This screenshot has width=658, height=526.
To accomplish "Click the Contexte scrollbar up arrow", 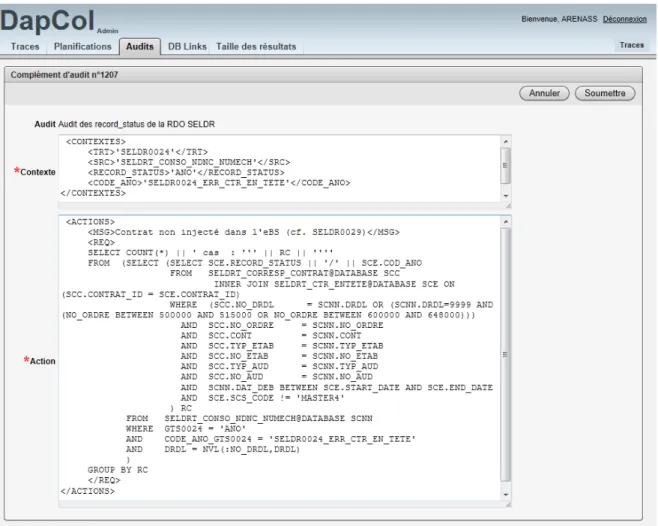I will pyautogui.click(x=506, y=141).
